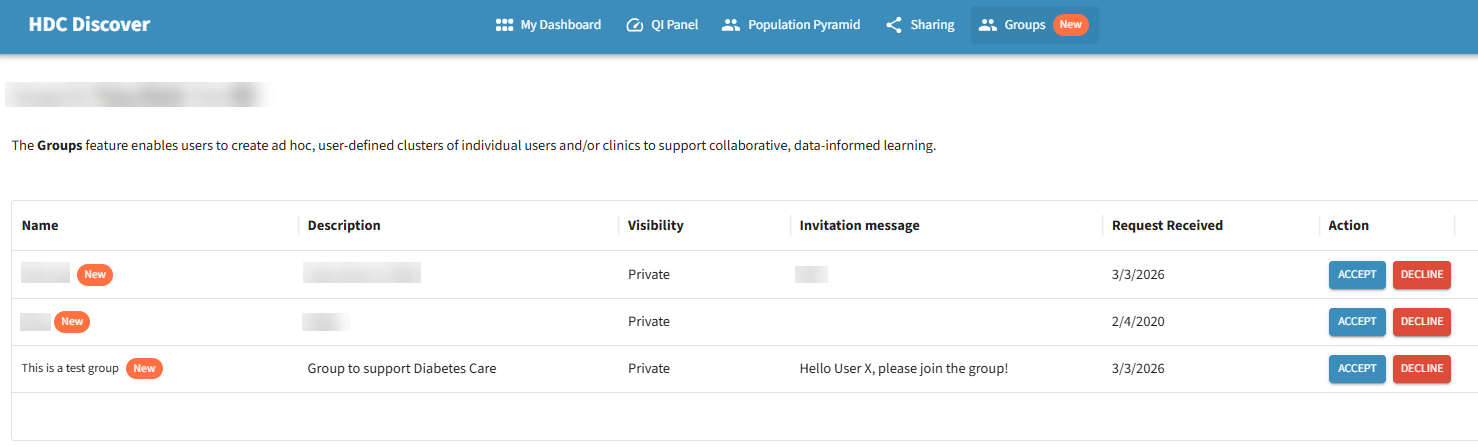Decline the 'This is a test group' invitation

(x=1421, y=368)
